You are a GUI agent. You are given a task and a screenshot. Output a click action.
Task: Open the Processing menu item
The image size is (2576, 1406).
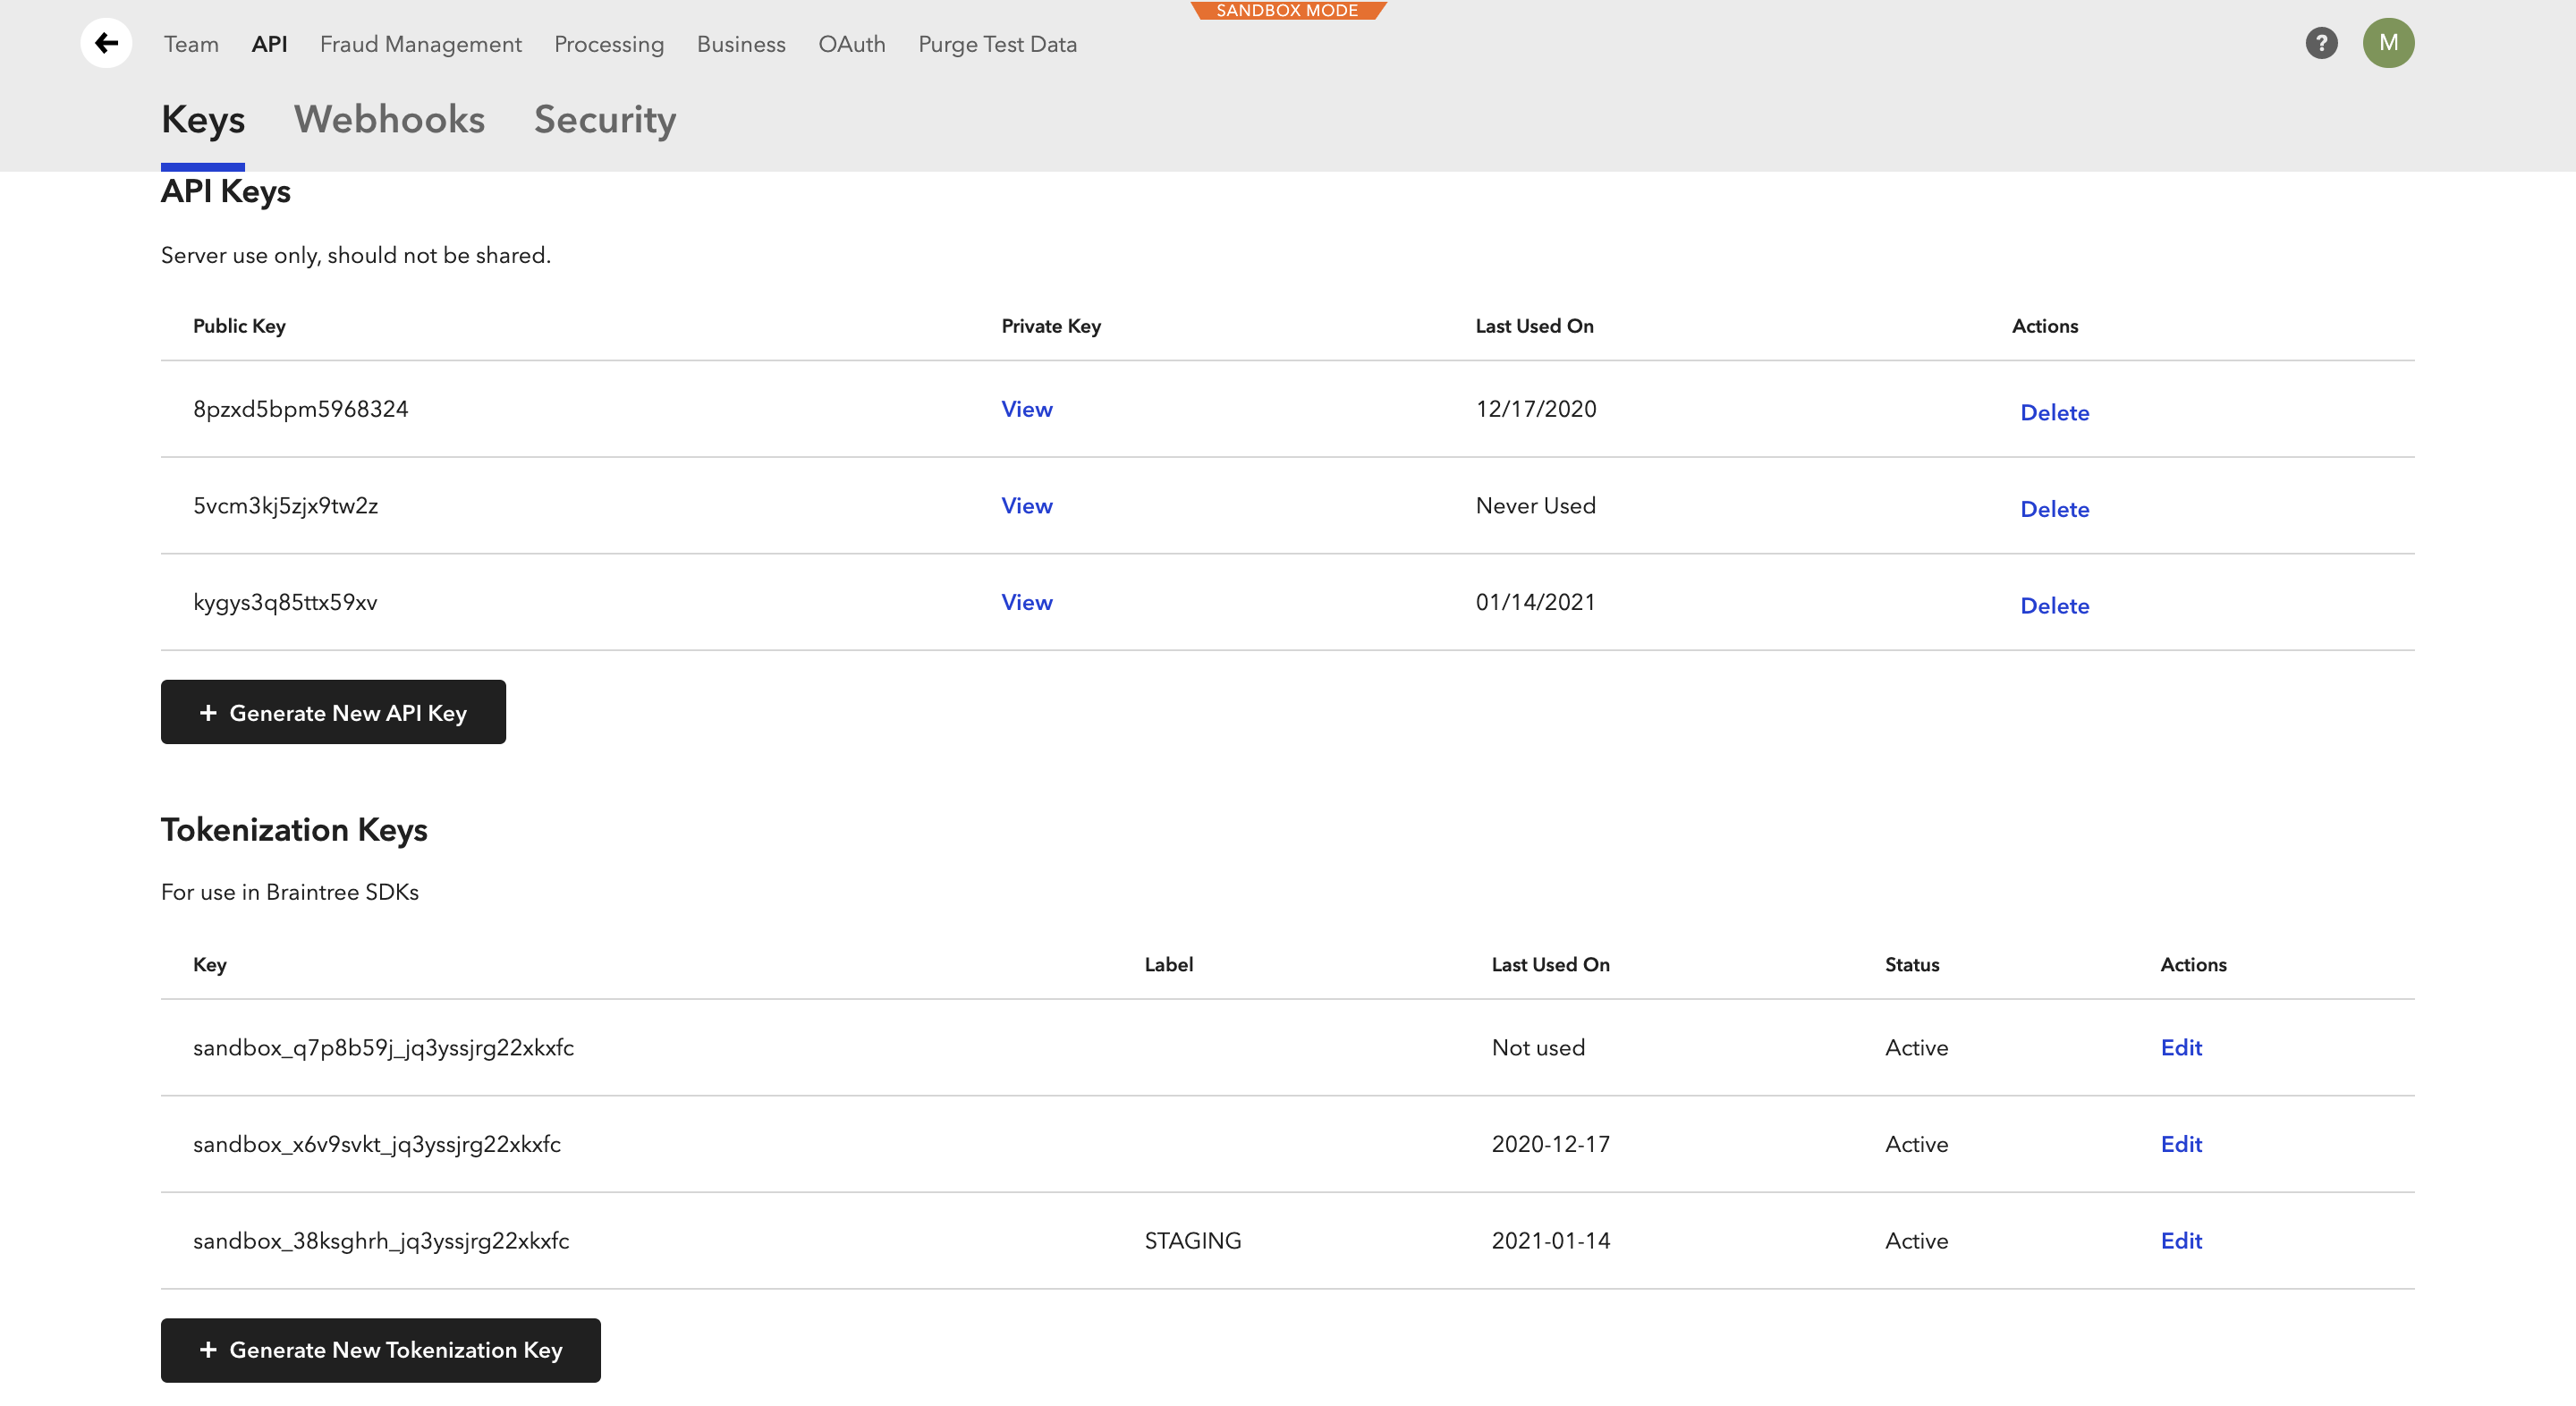coord(608,44)
